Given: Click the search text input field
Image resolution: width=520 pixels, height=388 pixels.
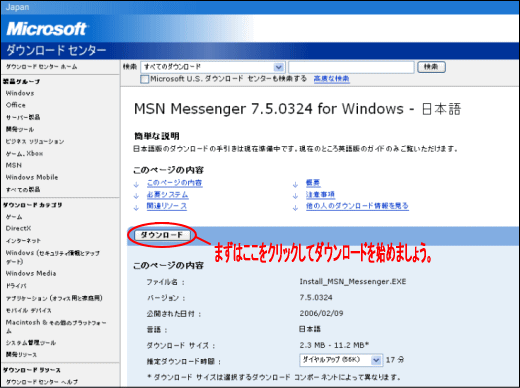Looking at the screenshot, I should [351, 67].
